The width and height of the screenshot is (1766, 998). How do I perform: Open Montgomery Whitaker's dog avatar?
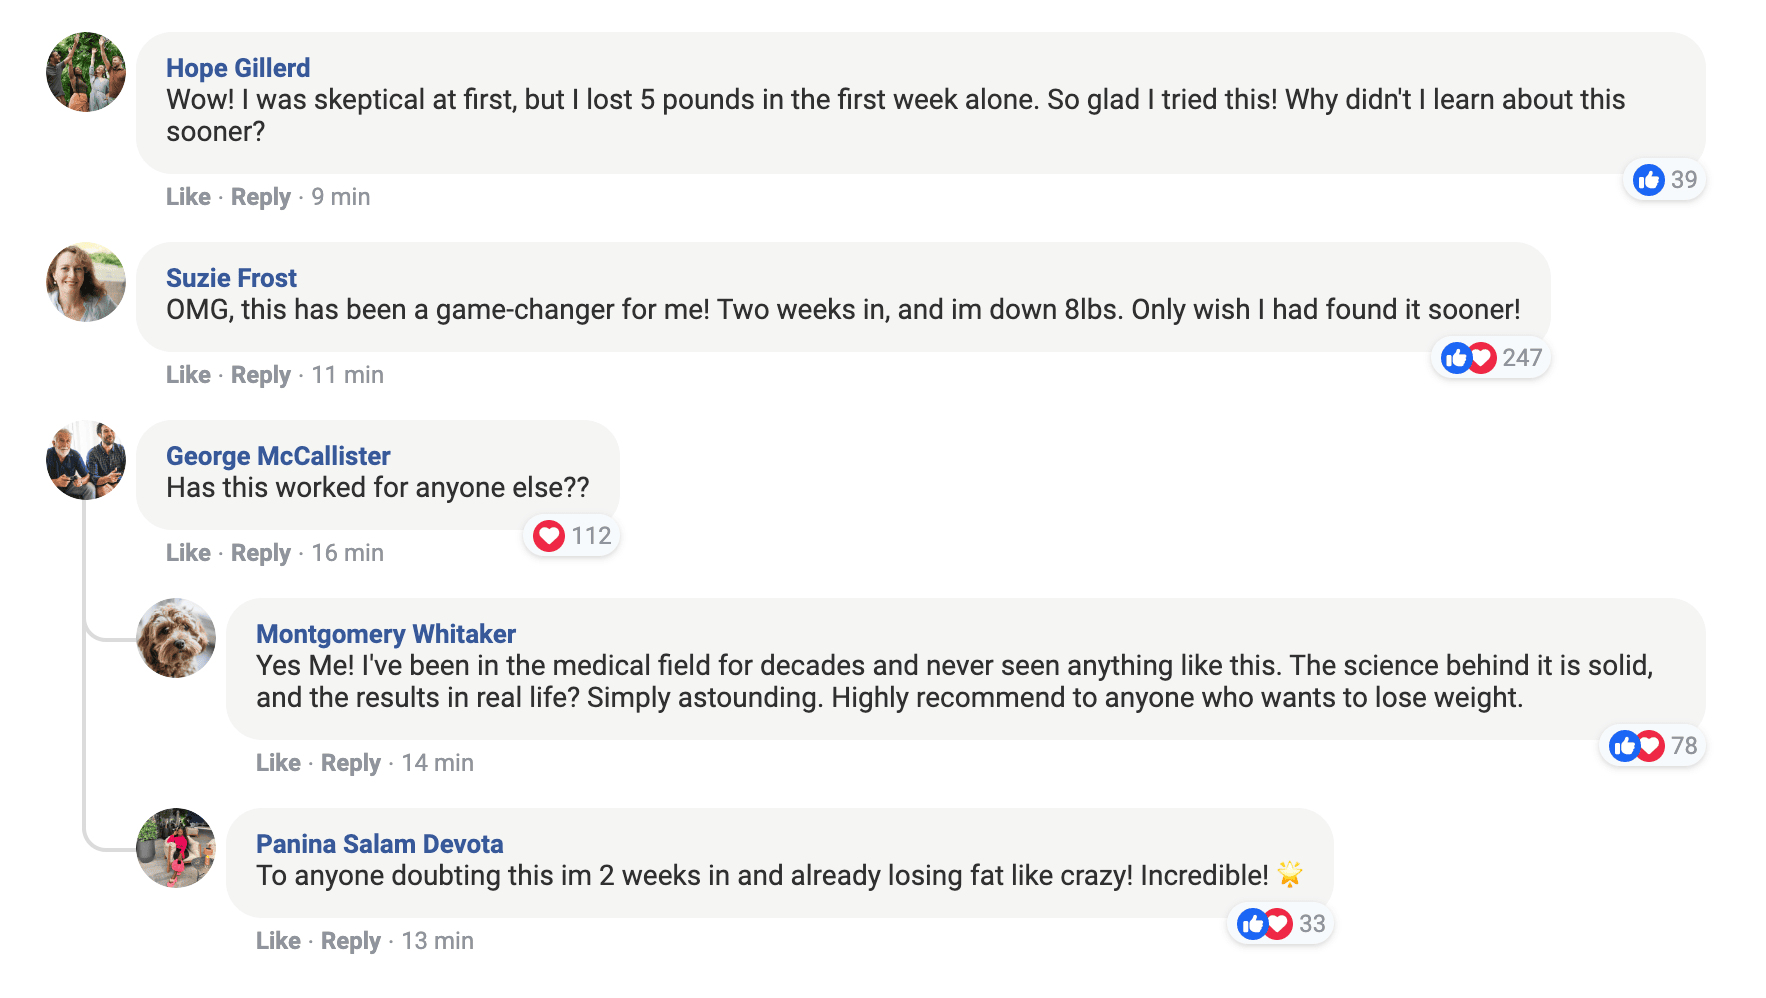click(x=176, y=638)
